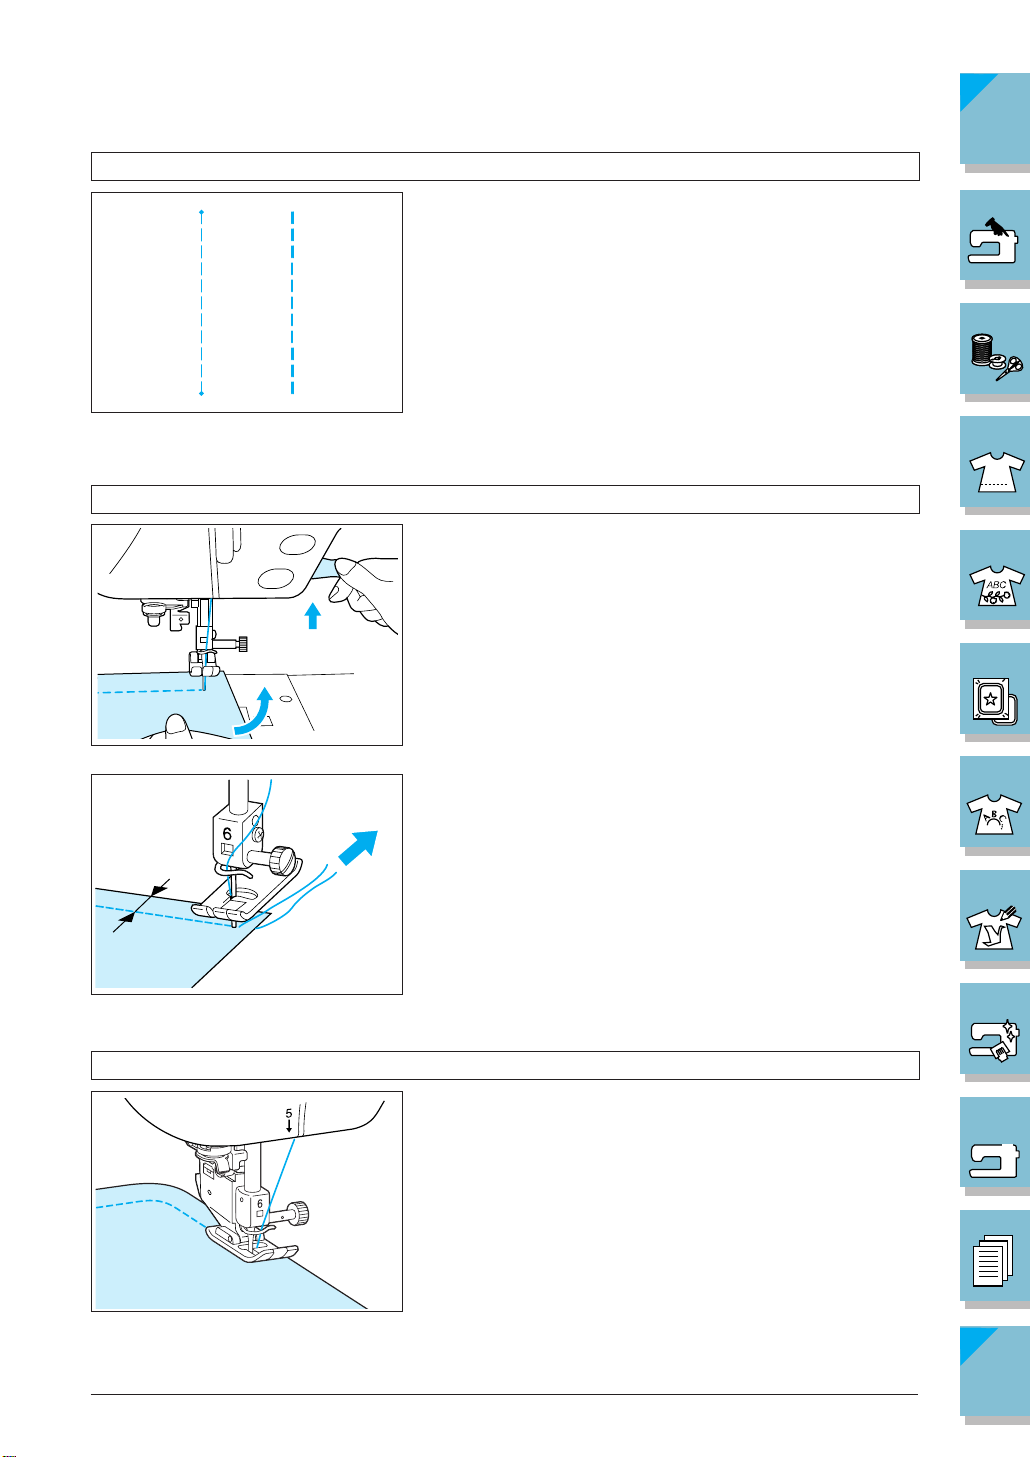Choose the shirt with pencil editing tab
Image resolution: width=1031 pixels, height=1457 pixels.
click(x=995, y=916)
